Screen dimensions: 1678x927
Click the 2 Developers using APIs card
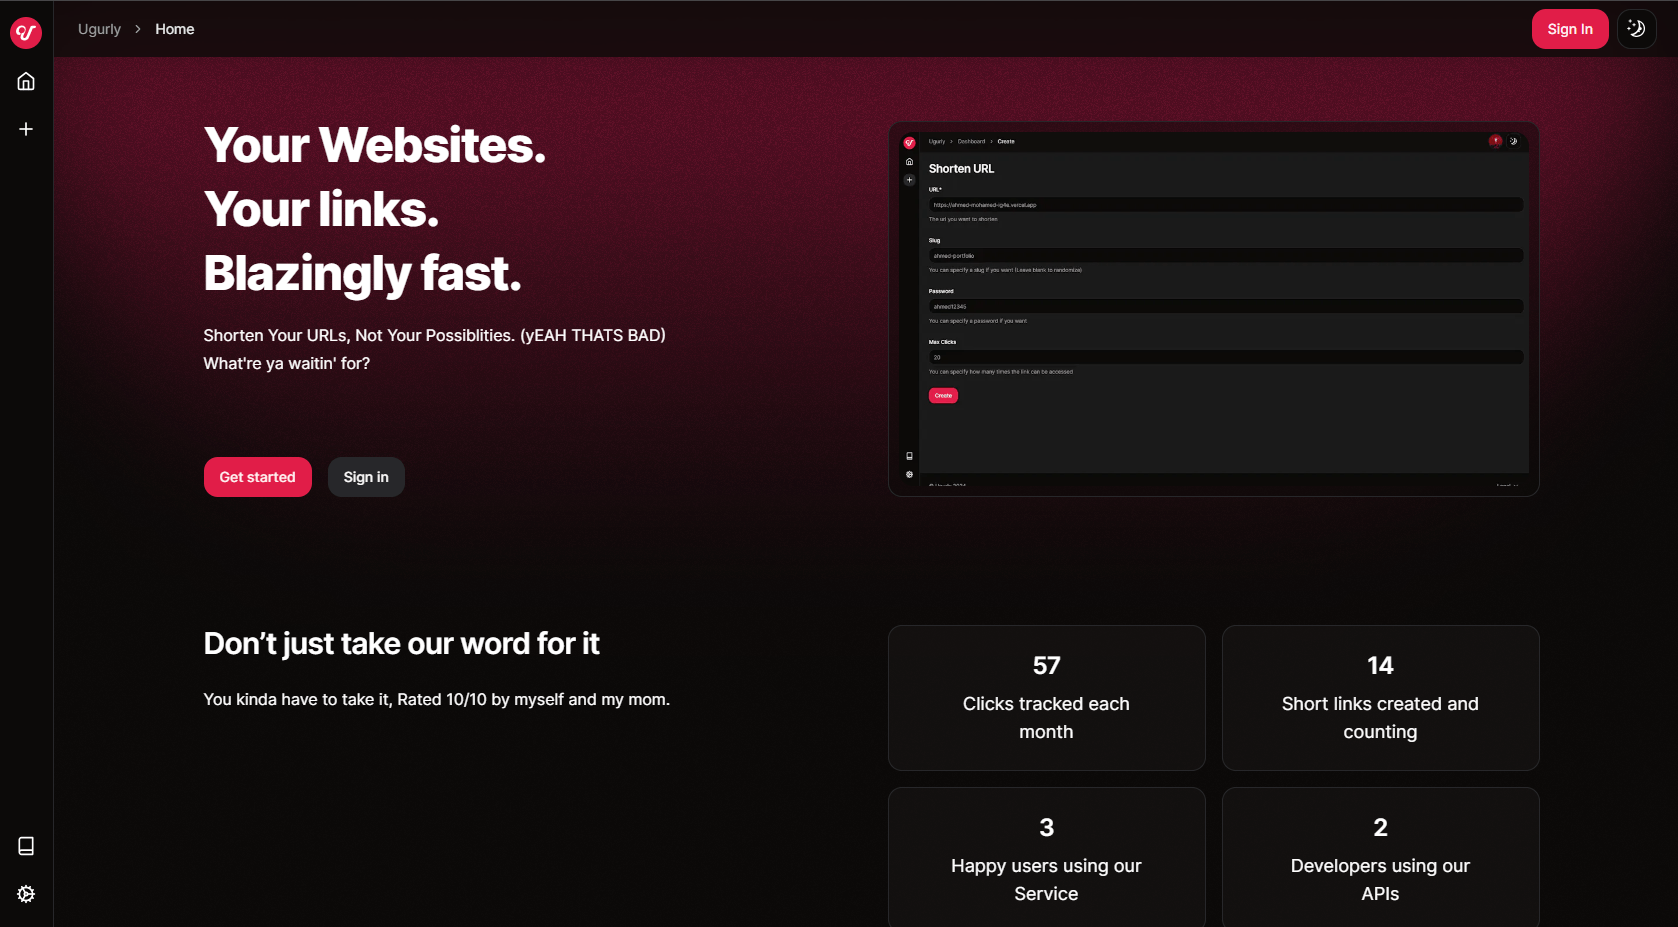pos(1380,858)
